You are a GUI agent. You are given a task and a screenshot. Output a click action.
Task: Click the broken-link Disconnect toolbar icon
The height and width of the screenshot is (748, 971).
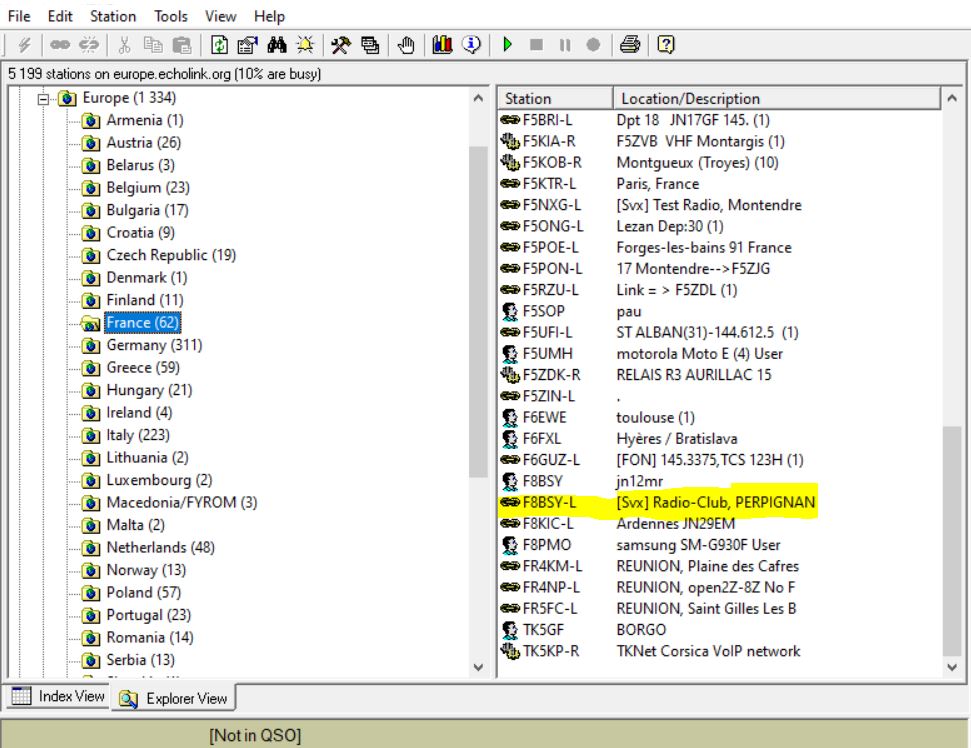(89, 45)
